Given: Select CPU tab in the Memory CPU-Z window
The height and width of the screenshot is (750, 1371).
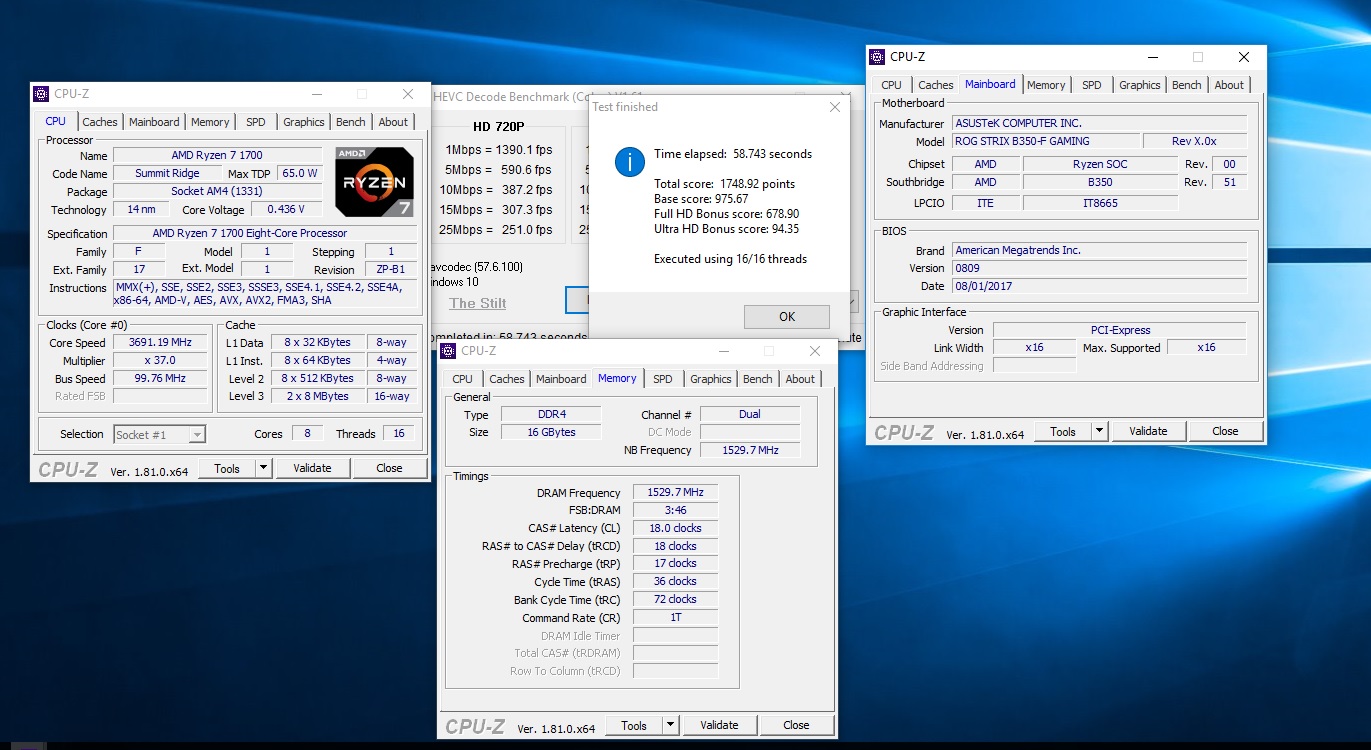Looking at the screenshot, I should click(462, 379).
